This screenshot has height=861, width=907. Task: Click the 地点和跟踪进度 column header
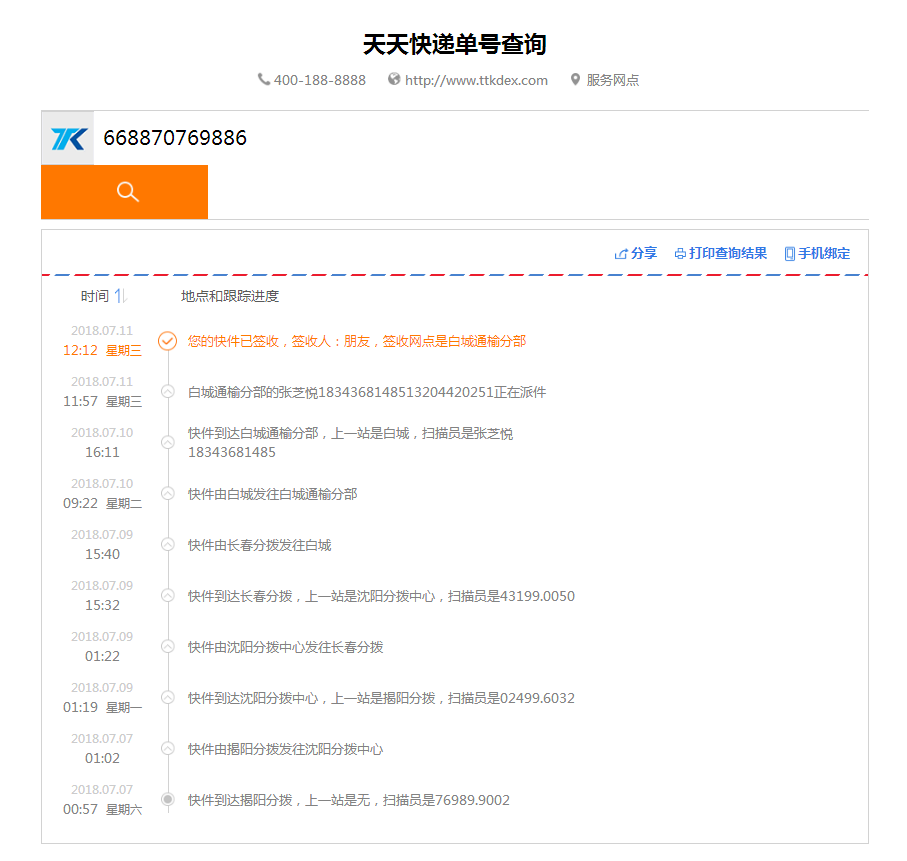(230, 296)
